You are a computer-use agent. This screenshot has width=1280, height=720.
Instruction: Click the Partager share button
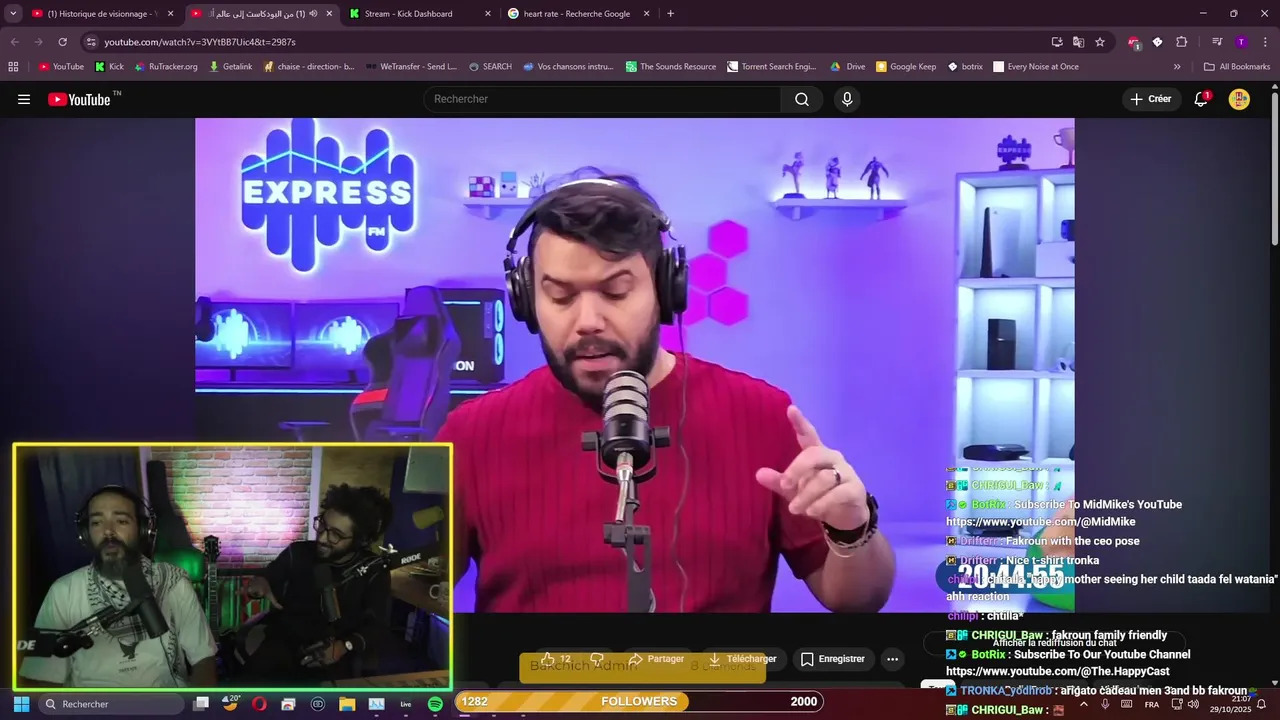(656, 659)
